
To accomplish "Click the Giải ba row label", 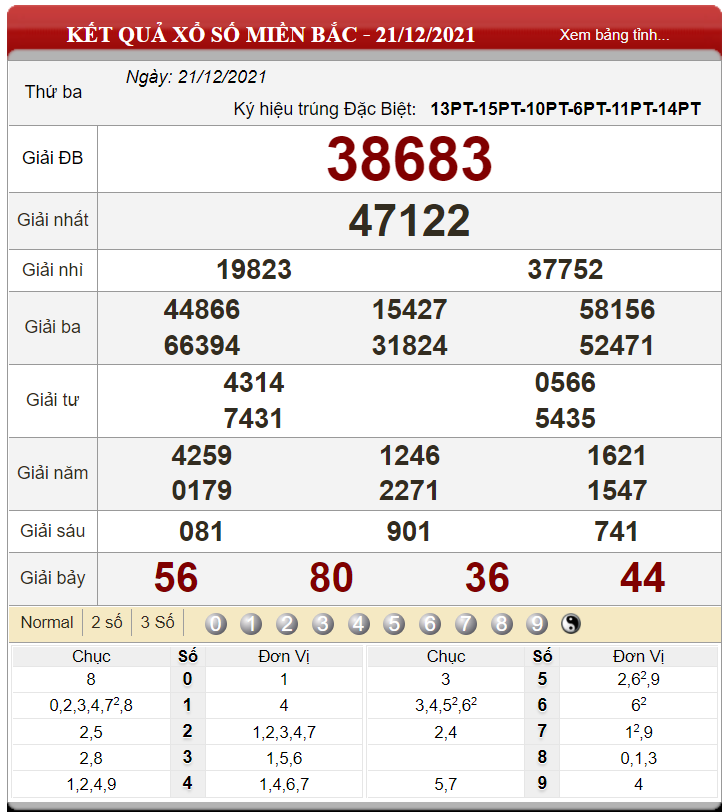I will (x=53, y=327).
